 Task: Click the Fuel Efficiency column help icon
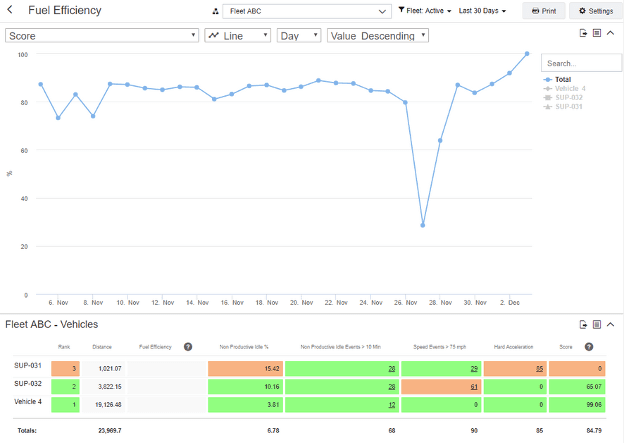(187, 347)
